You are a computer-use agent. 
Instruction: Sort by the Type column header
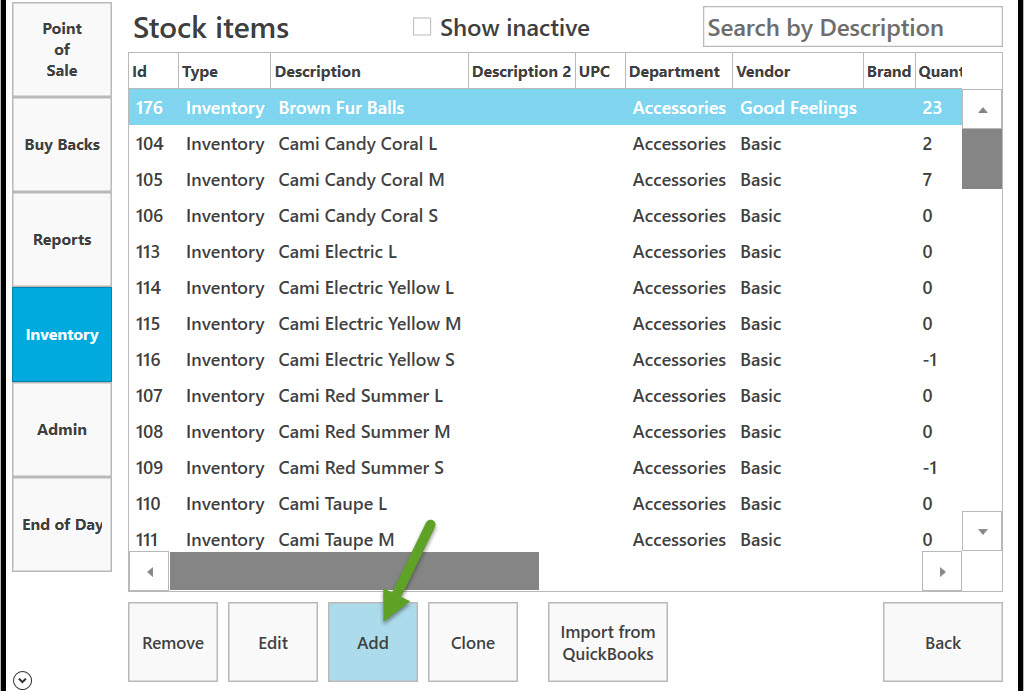(x=224, y=71)
